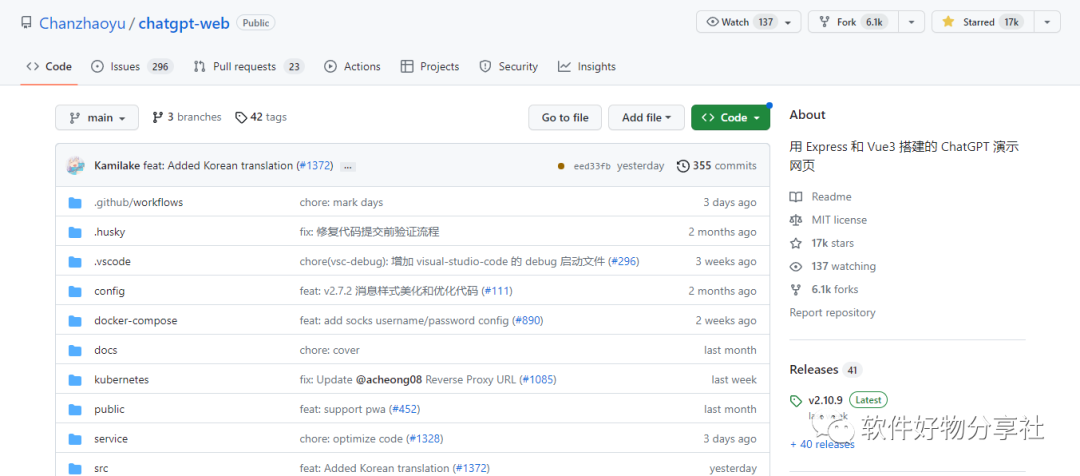Open the kubernetes folder name
Screen dimensions: 1080x476
121,380
